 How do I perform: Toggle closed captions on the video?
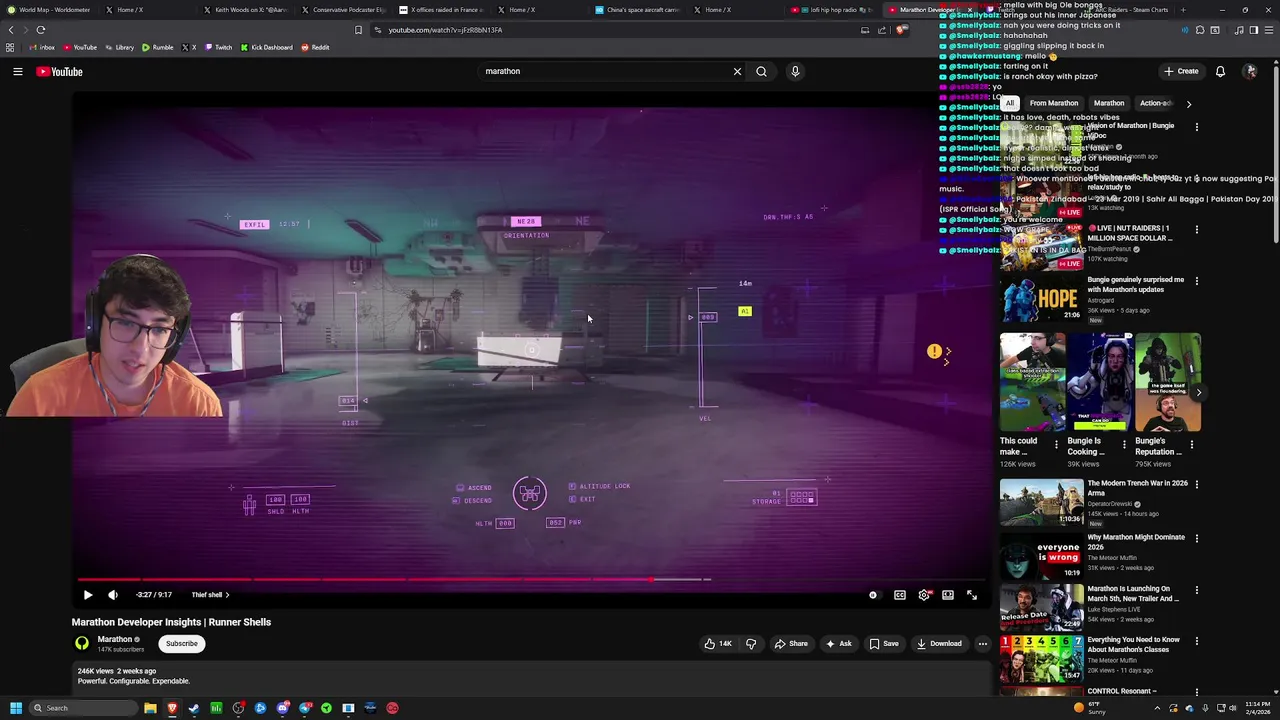click(899, 595)
